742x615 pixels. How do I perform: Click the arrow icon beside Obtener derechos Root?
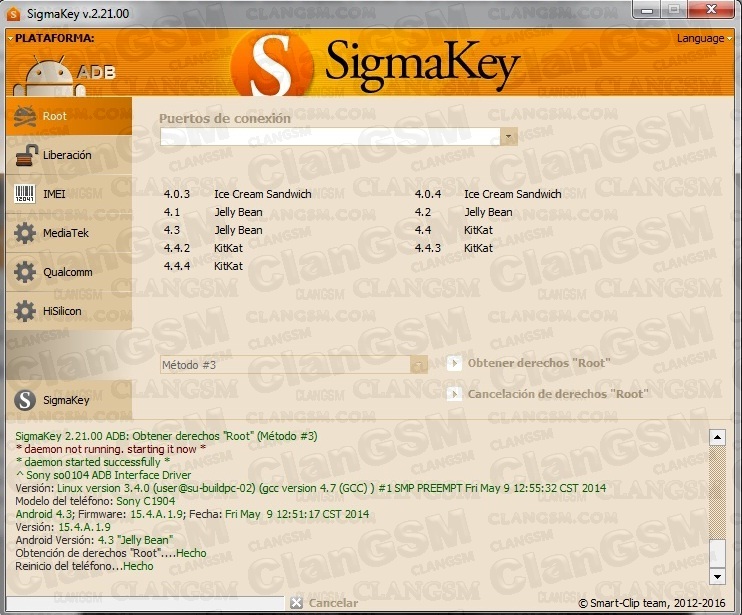pyautogui.click(x=454, y=364)
